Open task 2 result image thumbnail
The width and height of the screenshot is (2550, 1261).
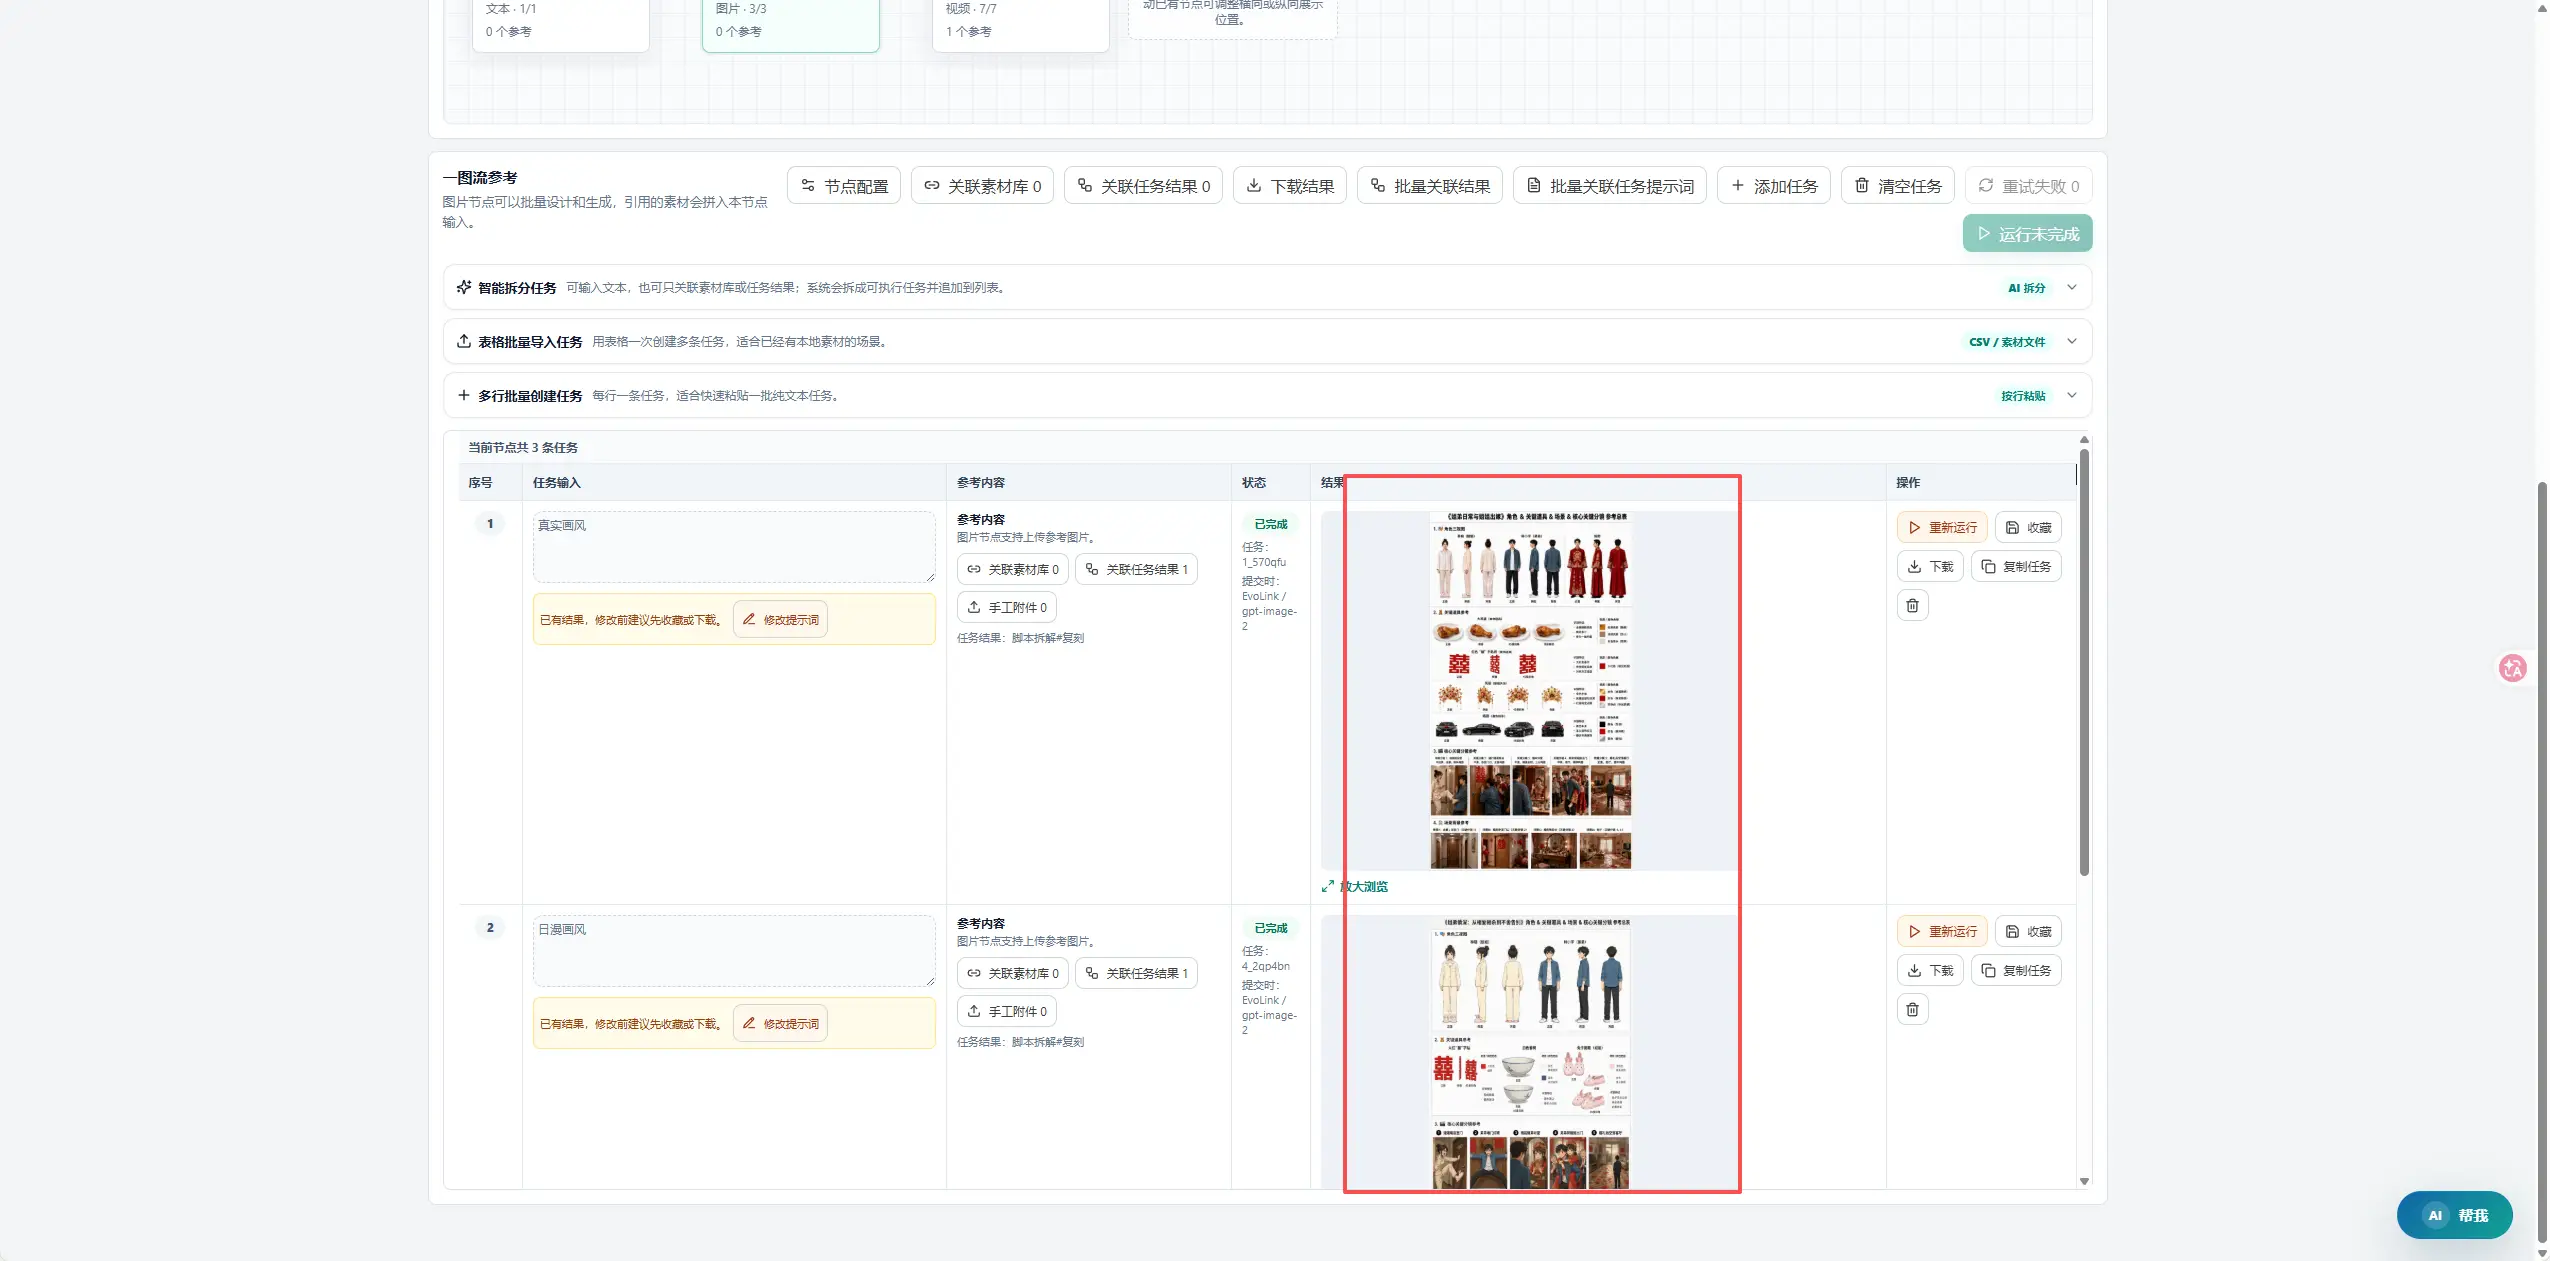(x=1530, y=1053)
